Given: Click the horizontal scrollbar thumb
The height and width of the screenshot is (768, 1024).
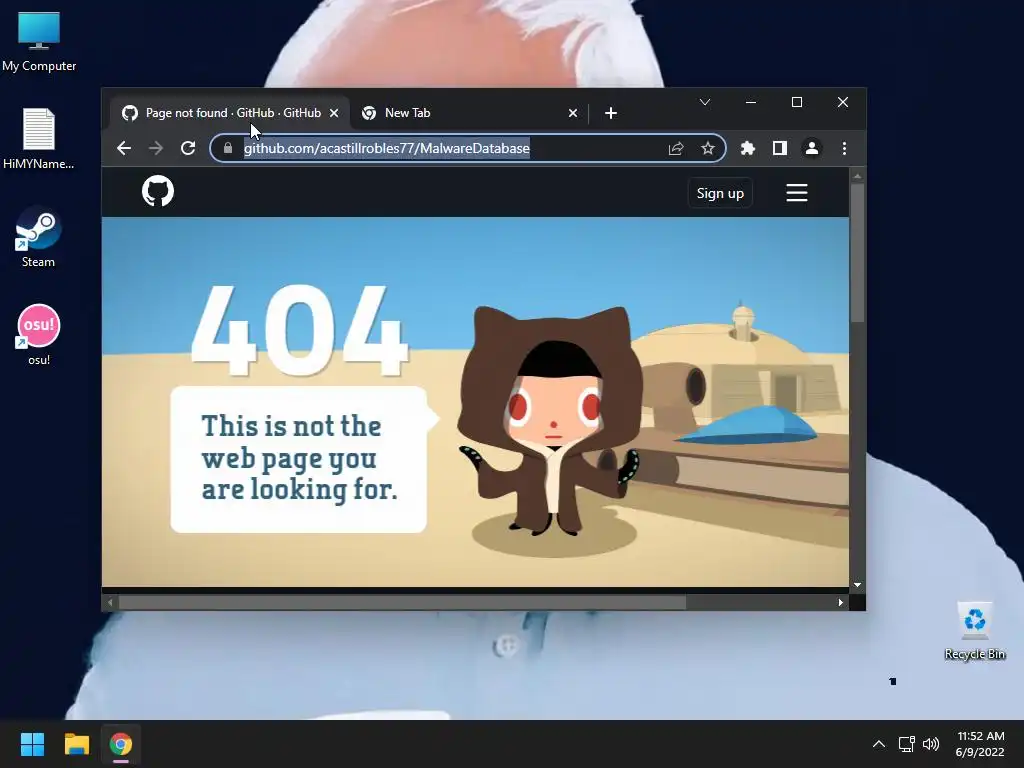Looking at the screenshot, I should pyautogui.click(x=402, y=602).
